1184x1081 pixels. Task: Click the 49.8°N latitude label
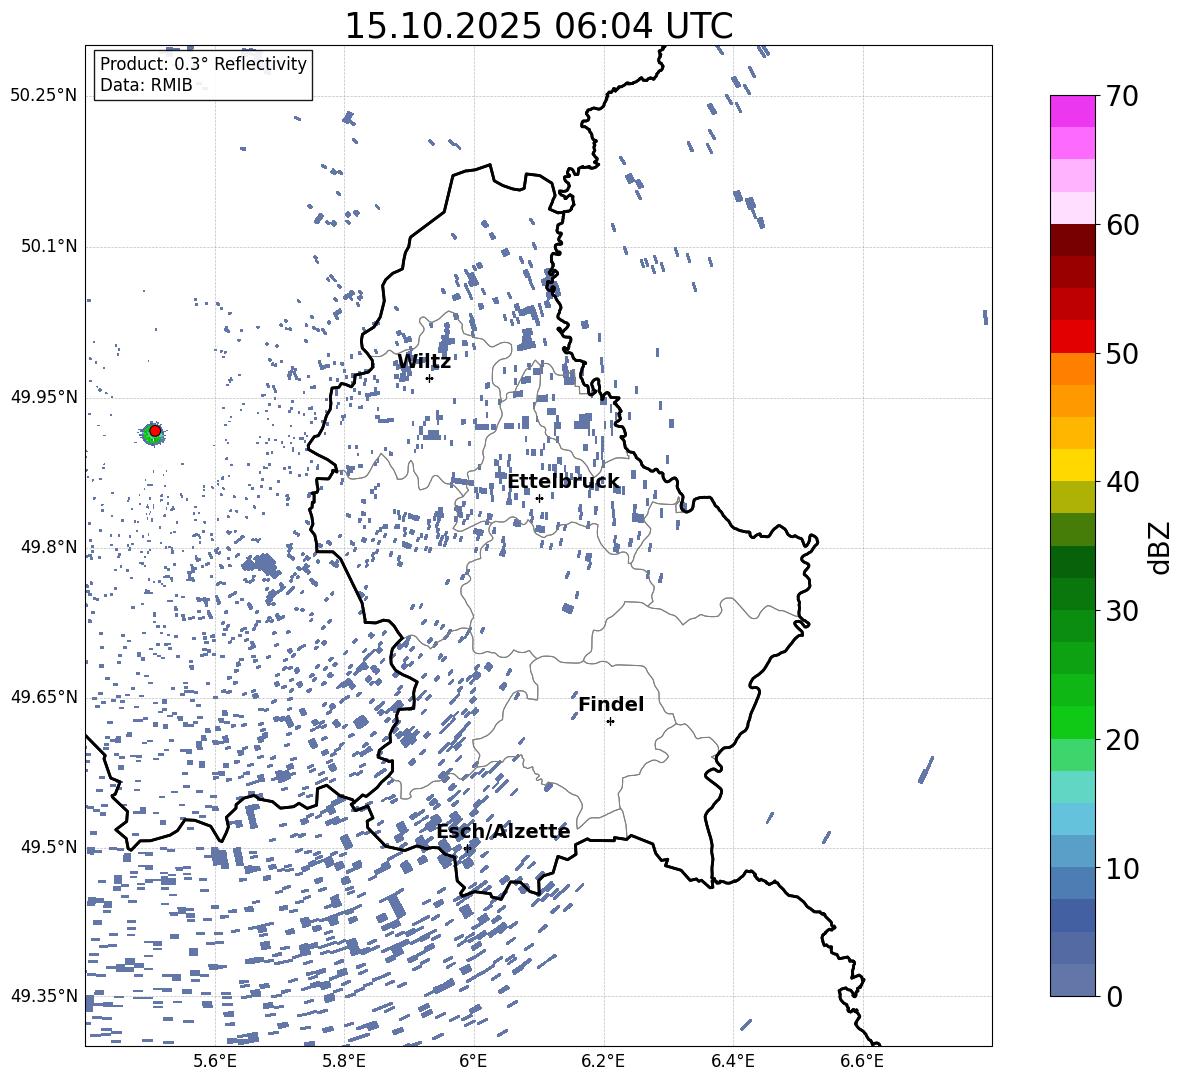coord(48,547)
